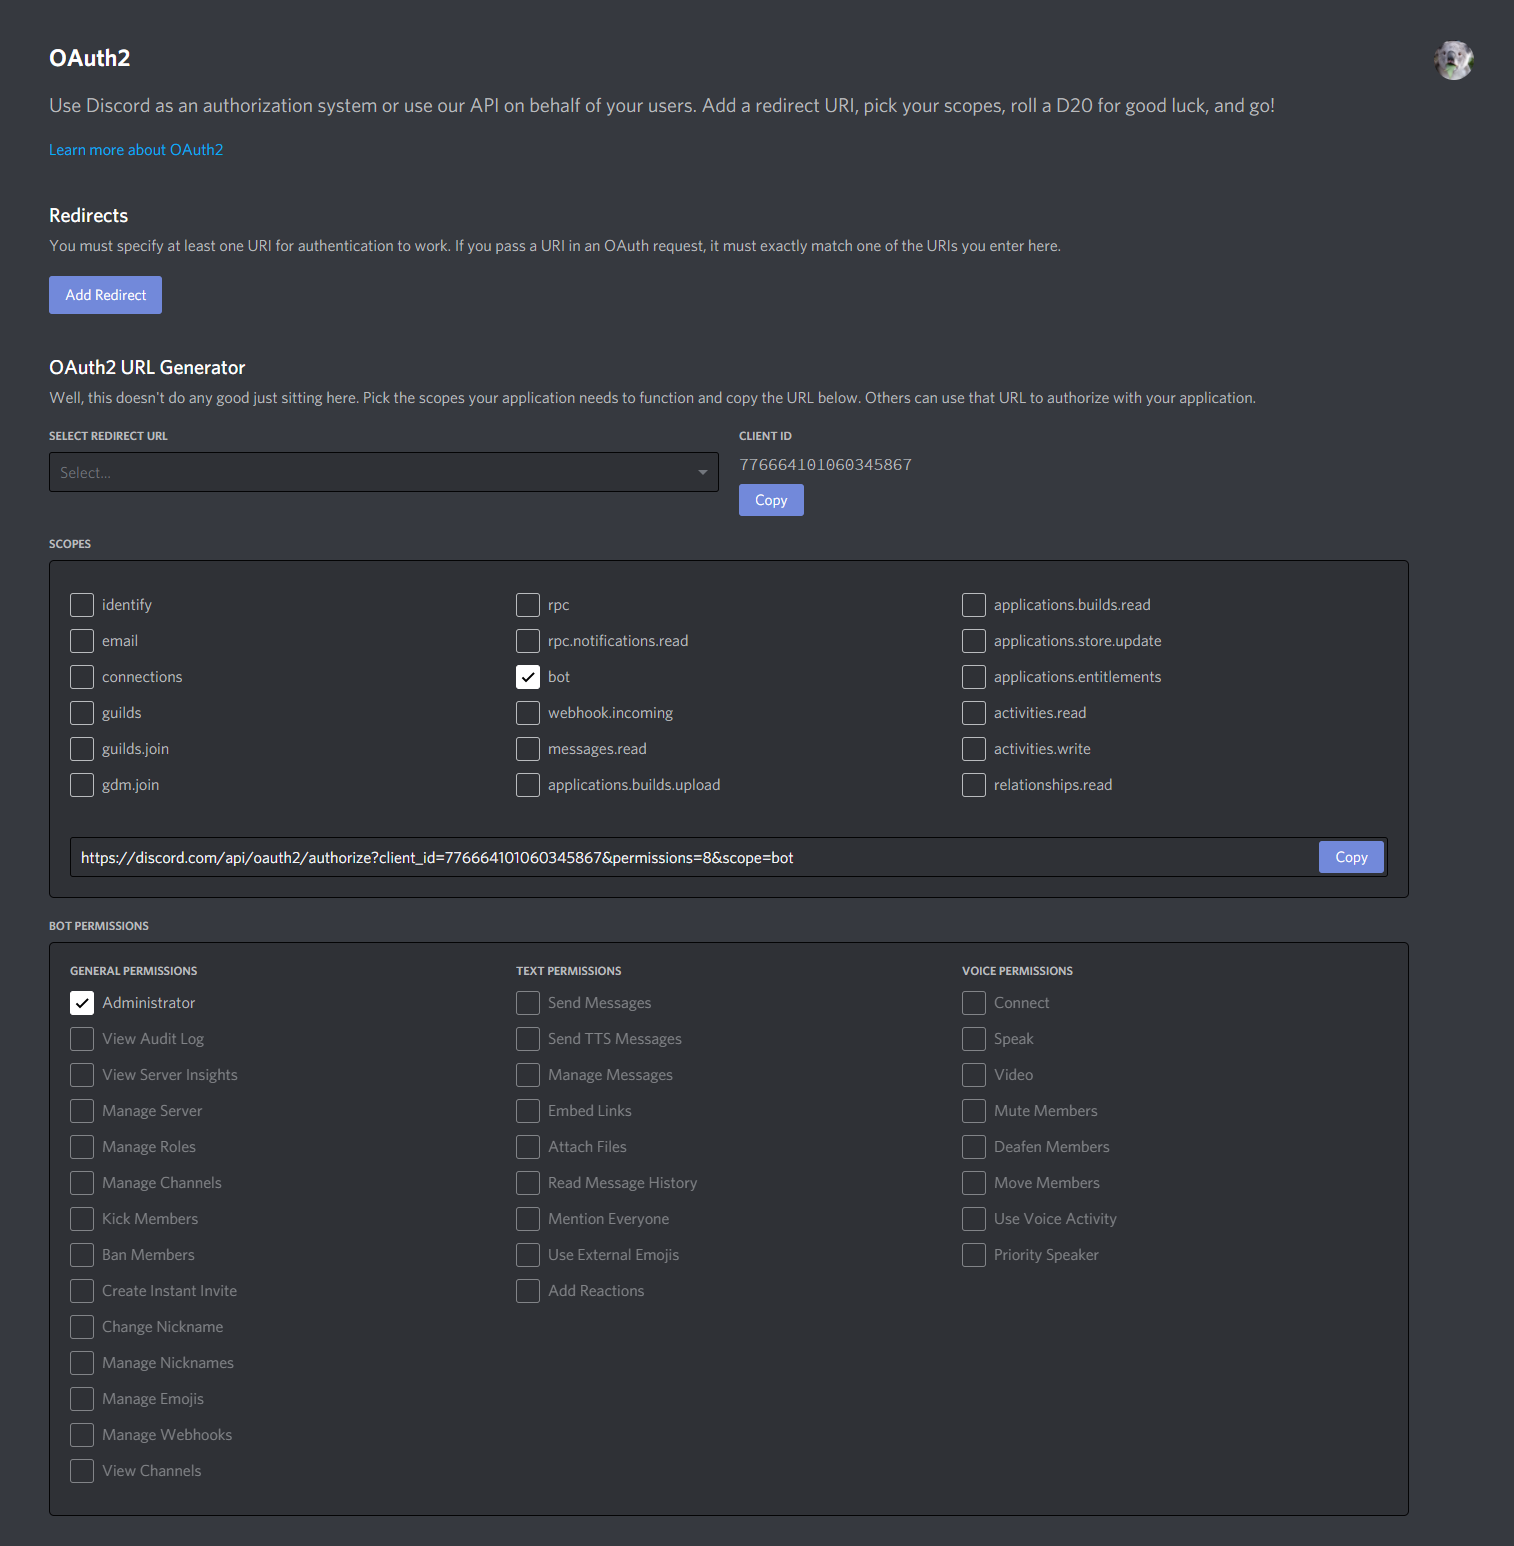Check rpc.notifications.read scope

click(528, 641)
